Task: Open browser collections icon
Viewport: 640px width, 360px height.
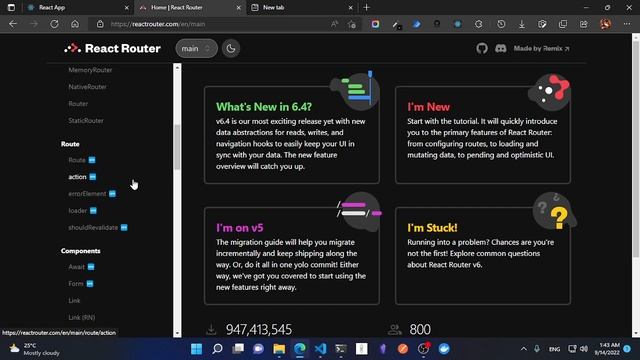Action: click(x=563, y=24)
